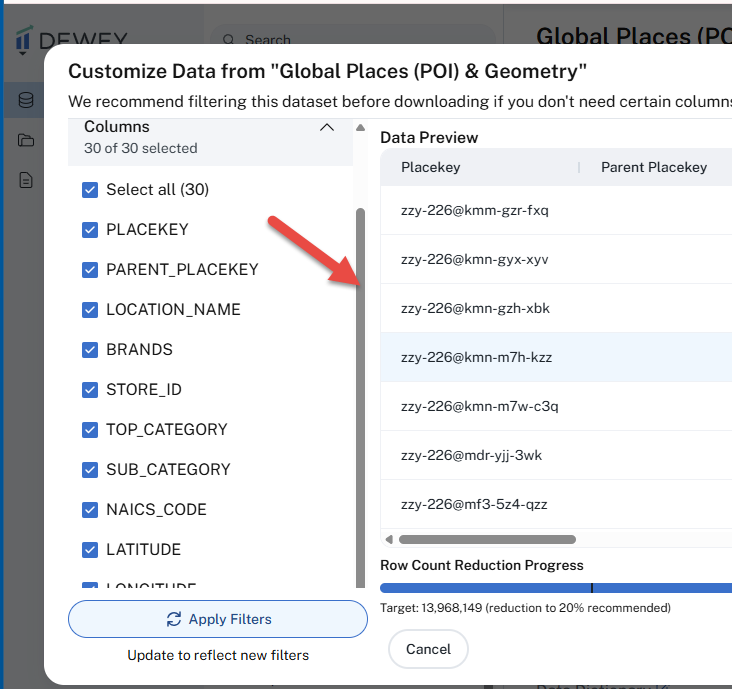This screenshot has width=732, height=689.
Task: Click the columns list vertical scrollbar
Action: [x=360, y=397]
